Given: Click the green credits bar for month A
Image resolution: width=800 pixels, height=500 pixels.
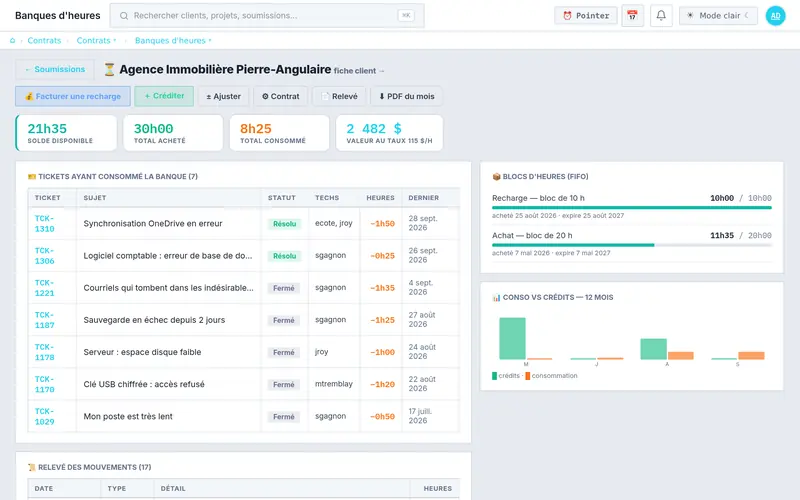Looking at the screenshot, I should tap(654, 349).
